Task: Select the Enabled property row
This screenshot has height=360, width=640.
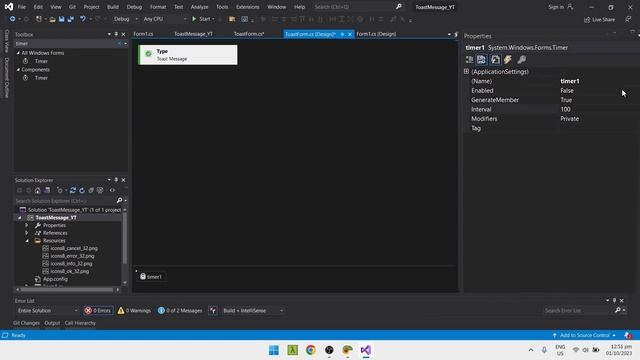Action: click(x=551, y=91)
